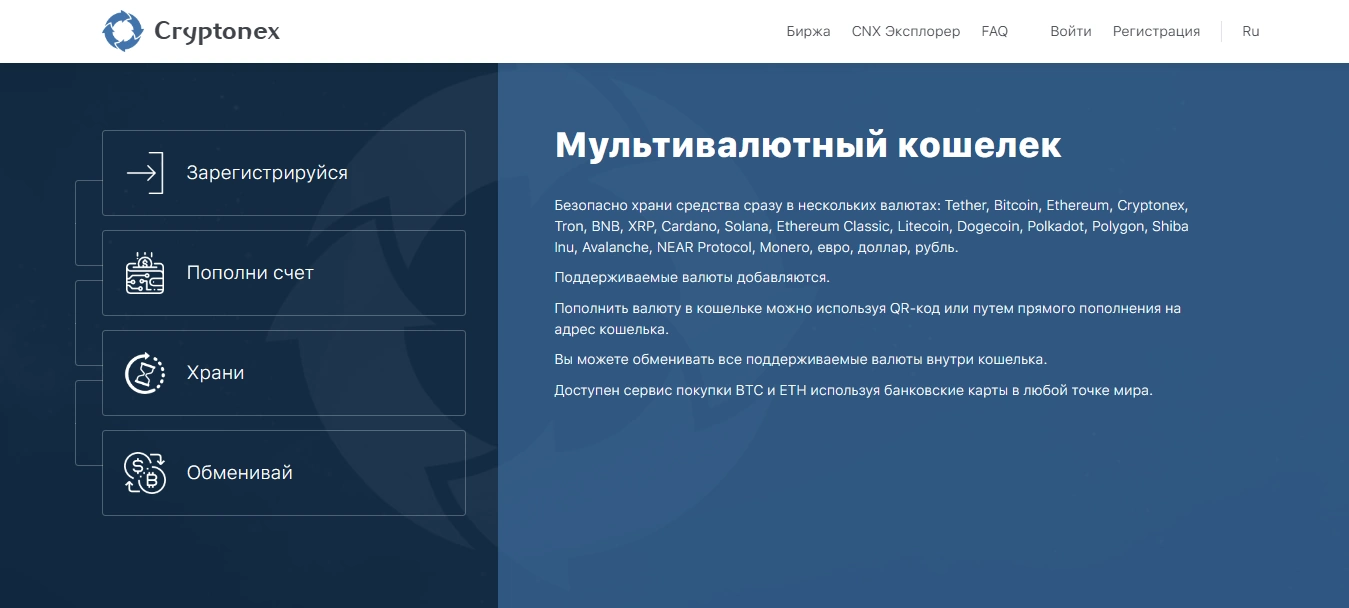Click the dollar-bitcoin exchange icon beside Обменивай

[x=144, y=473]
